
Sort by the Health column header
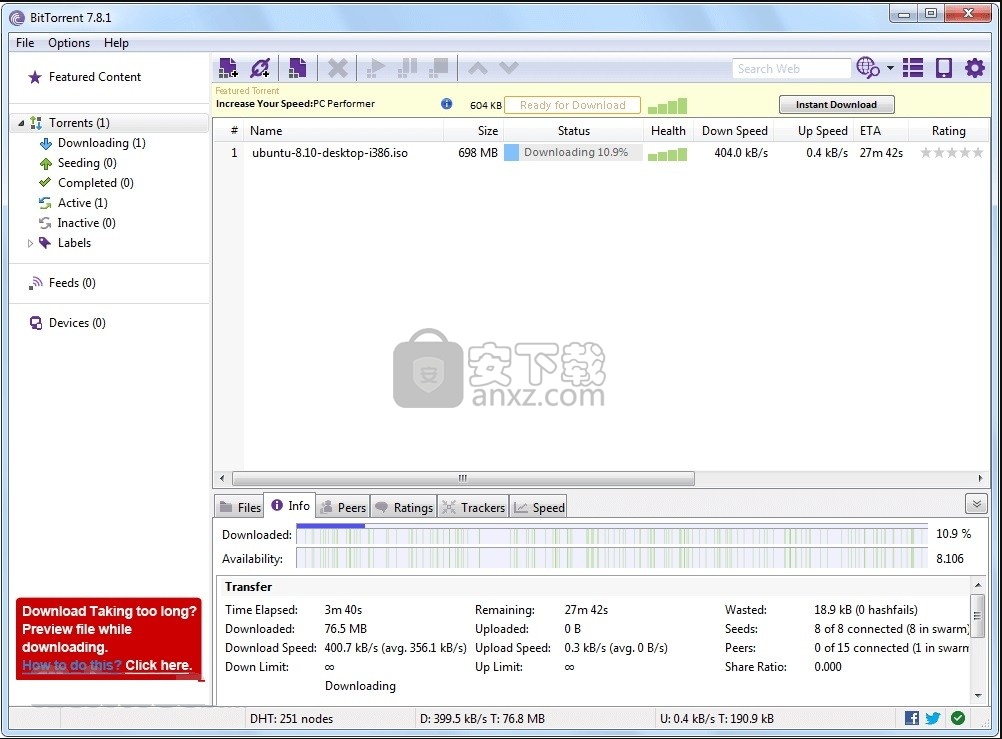point(668,130)
